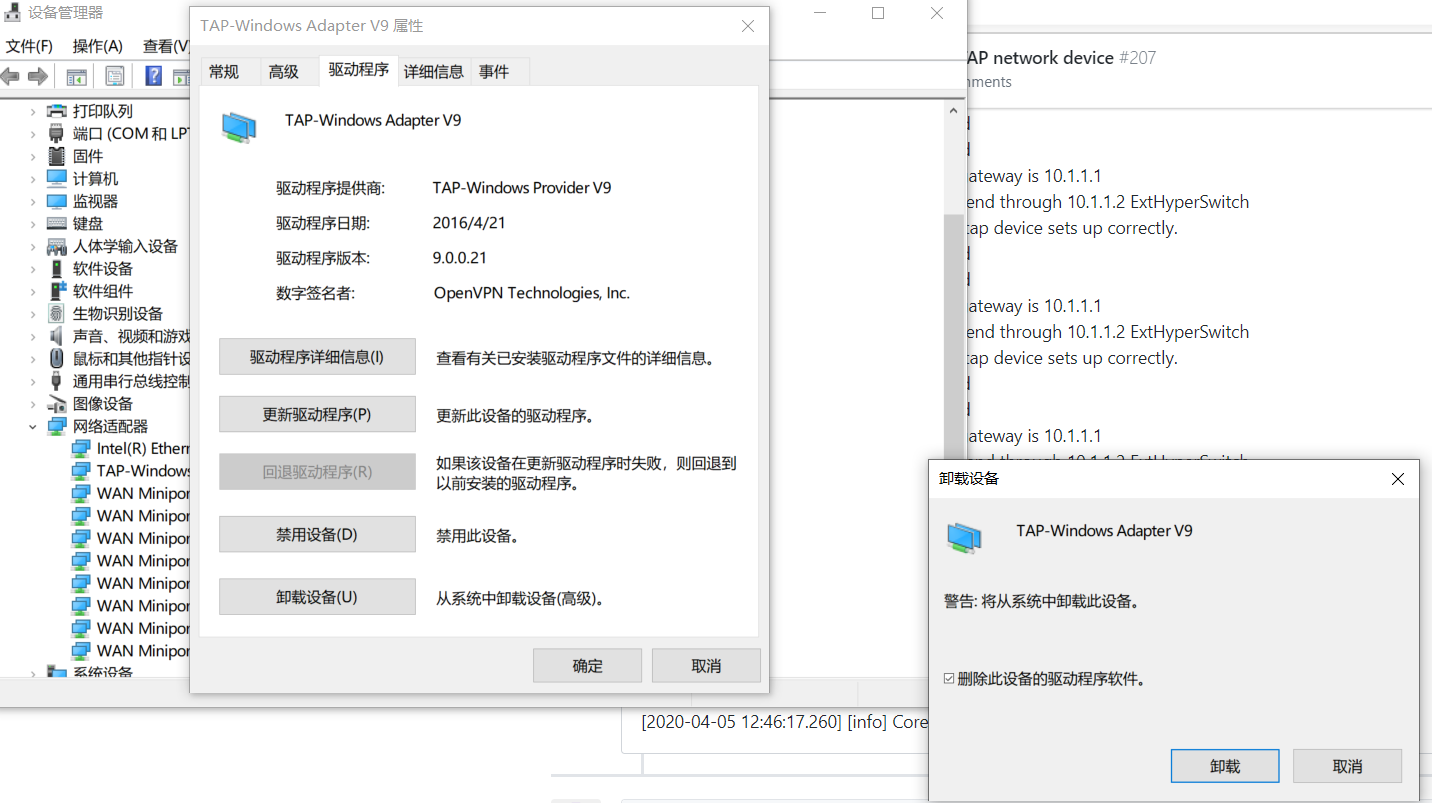1432x803 pixels.
Task: Select the TAP-Windows adapter icon in the device tree
Action: click(80, 470)
